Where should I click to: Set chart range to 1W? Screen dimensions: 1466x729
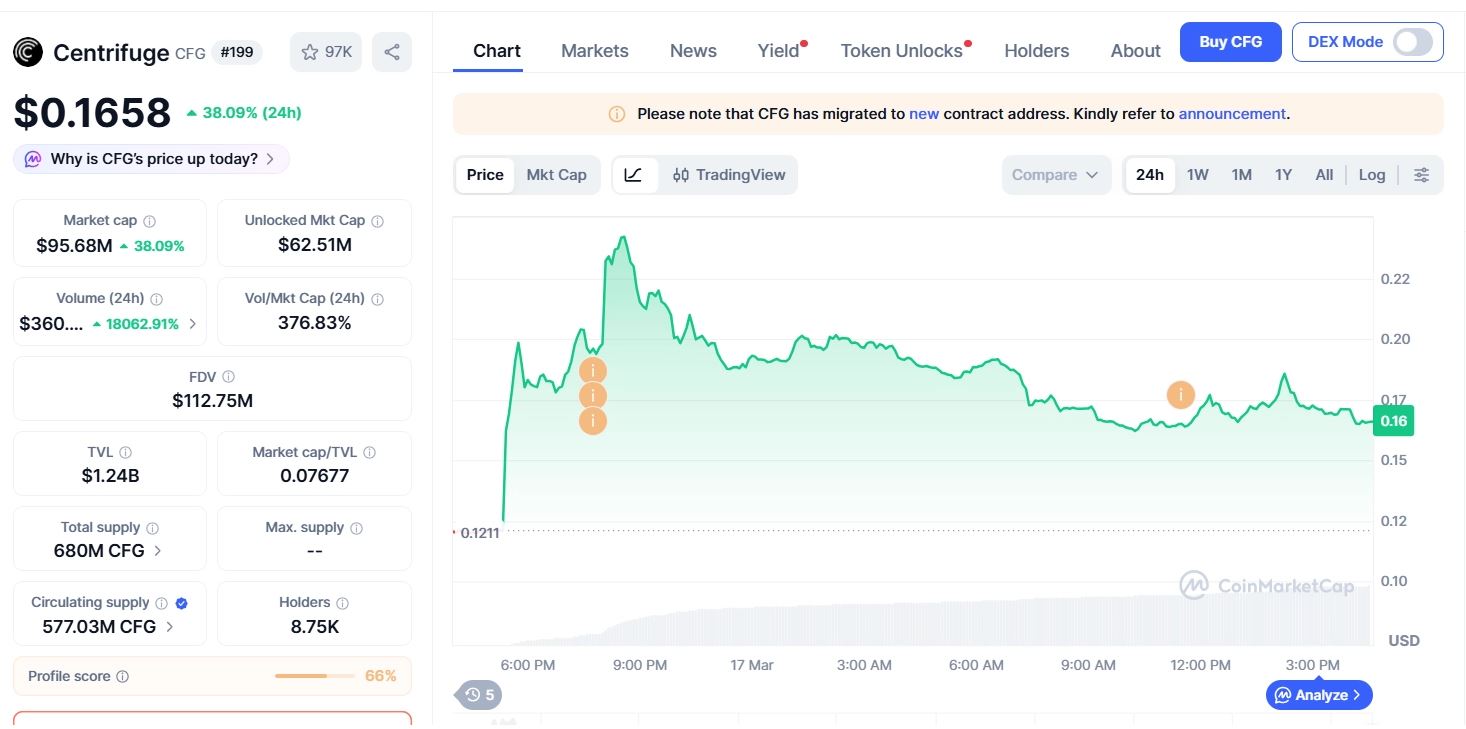(x=1198, y=175)
